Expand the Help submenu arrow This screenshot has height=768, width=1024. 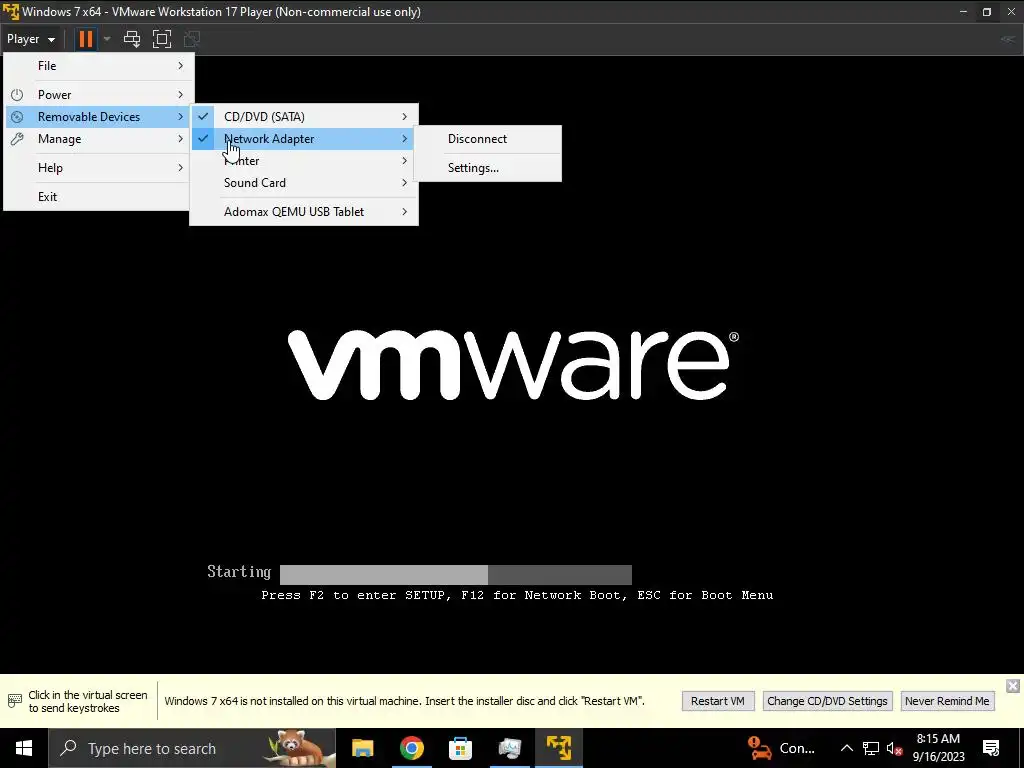(180, 168)
